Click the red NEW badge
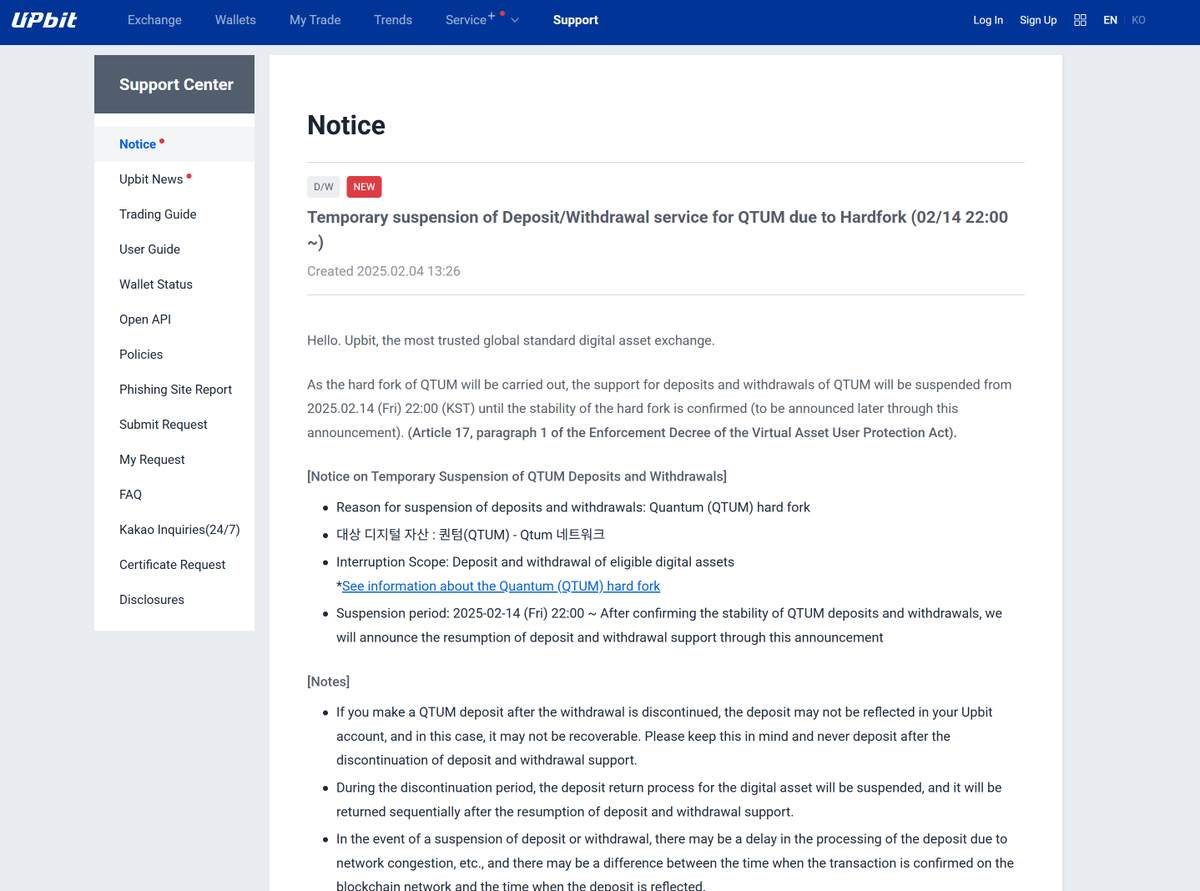The height and width of the screenshot is (891, 1200). pyautogui.click(x=364, y=187)
